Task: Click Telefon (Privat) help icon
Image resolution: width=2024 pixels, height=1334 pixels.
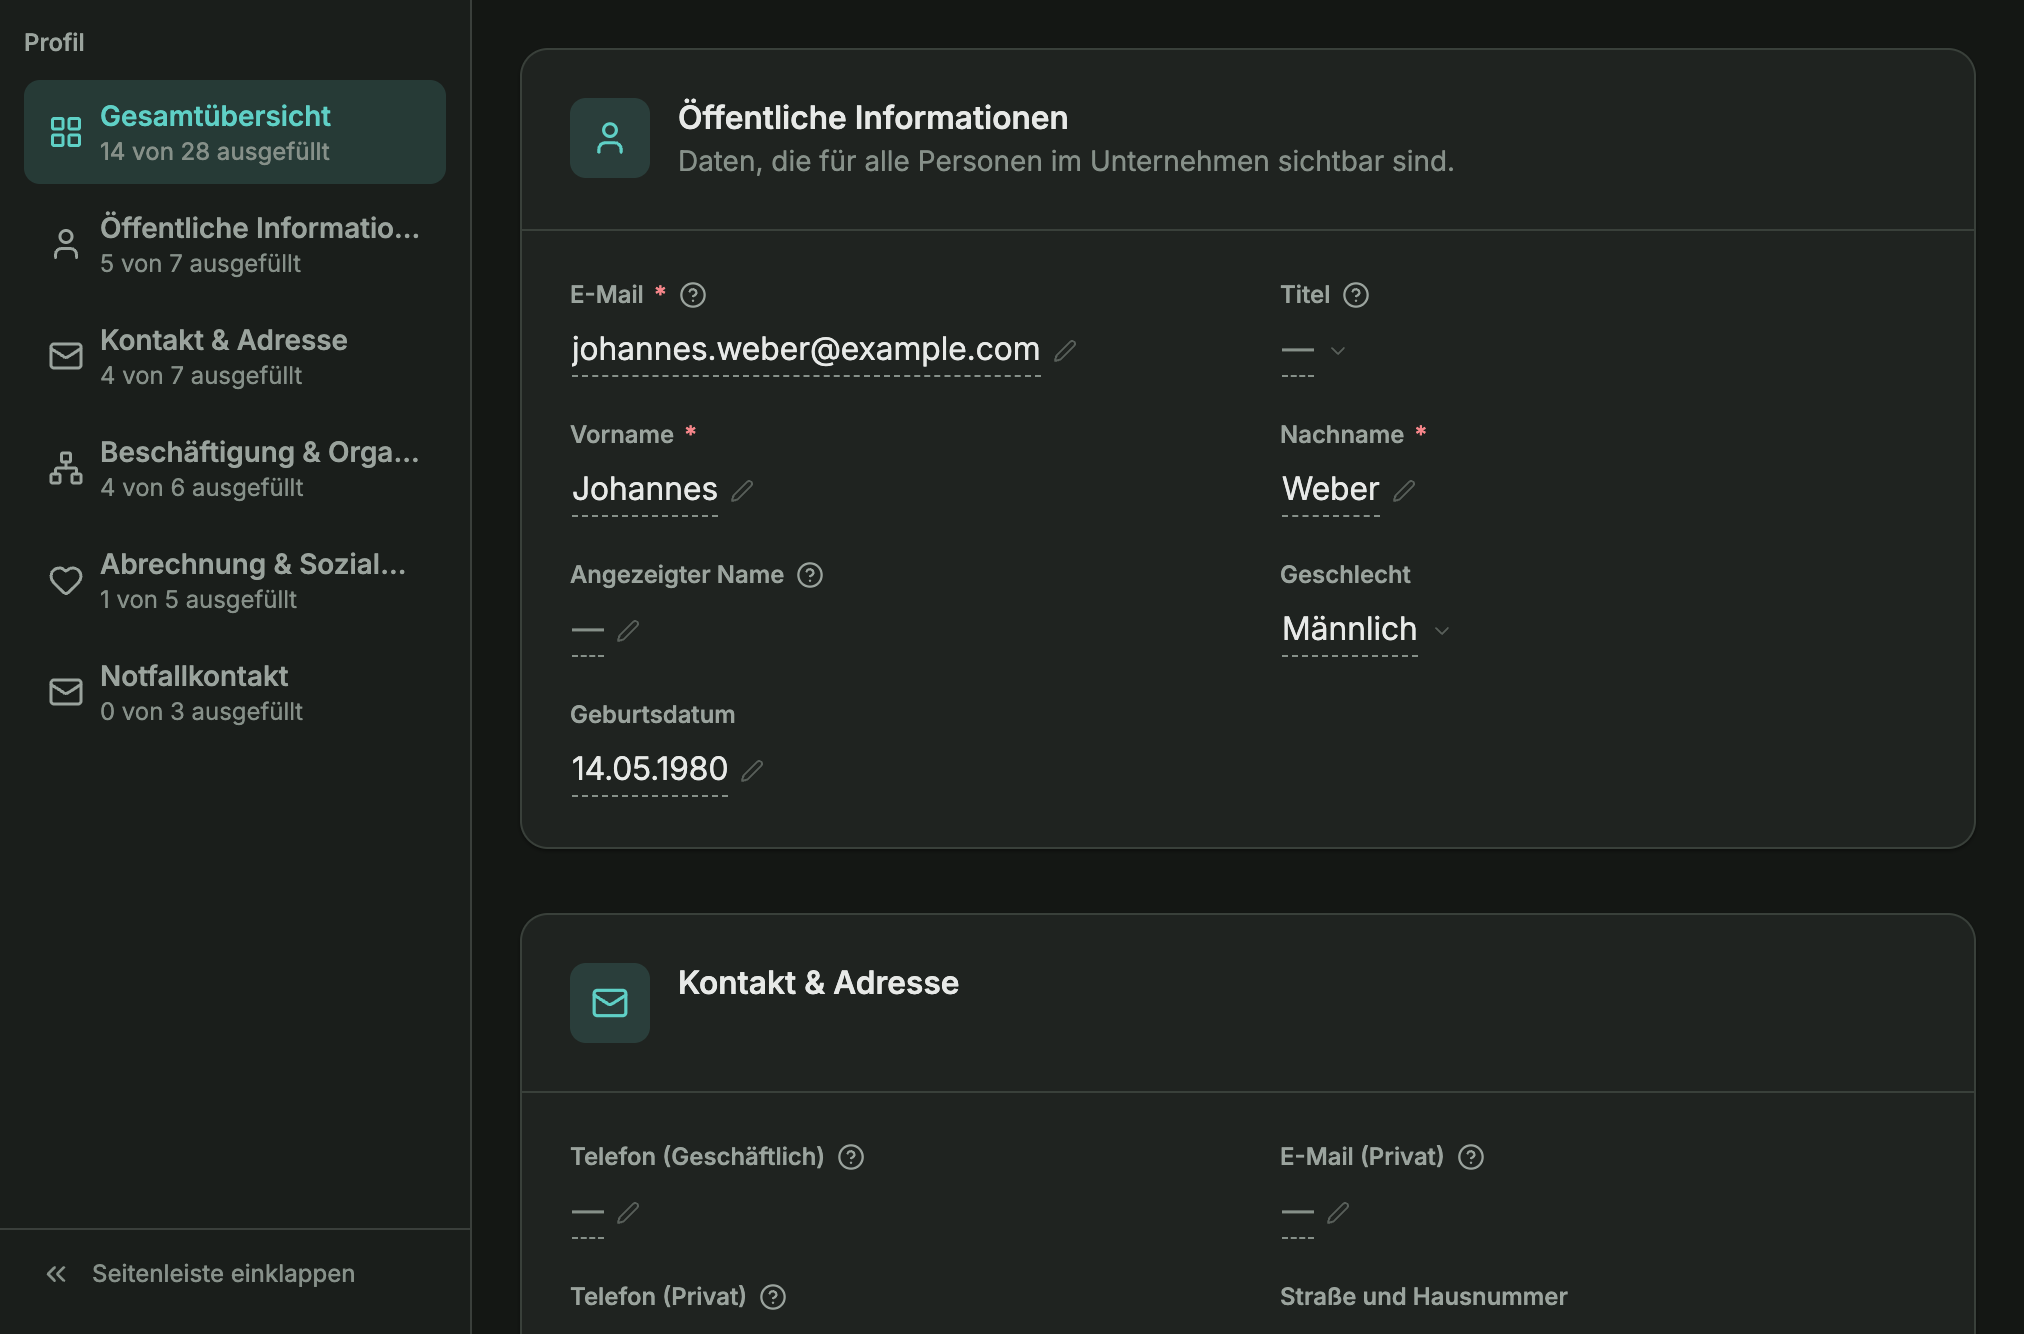Action: pyautogui.click(x=773, y=1297)
